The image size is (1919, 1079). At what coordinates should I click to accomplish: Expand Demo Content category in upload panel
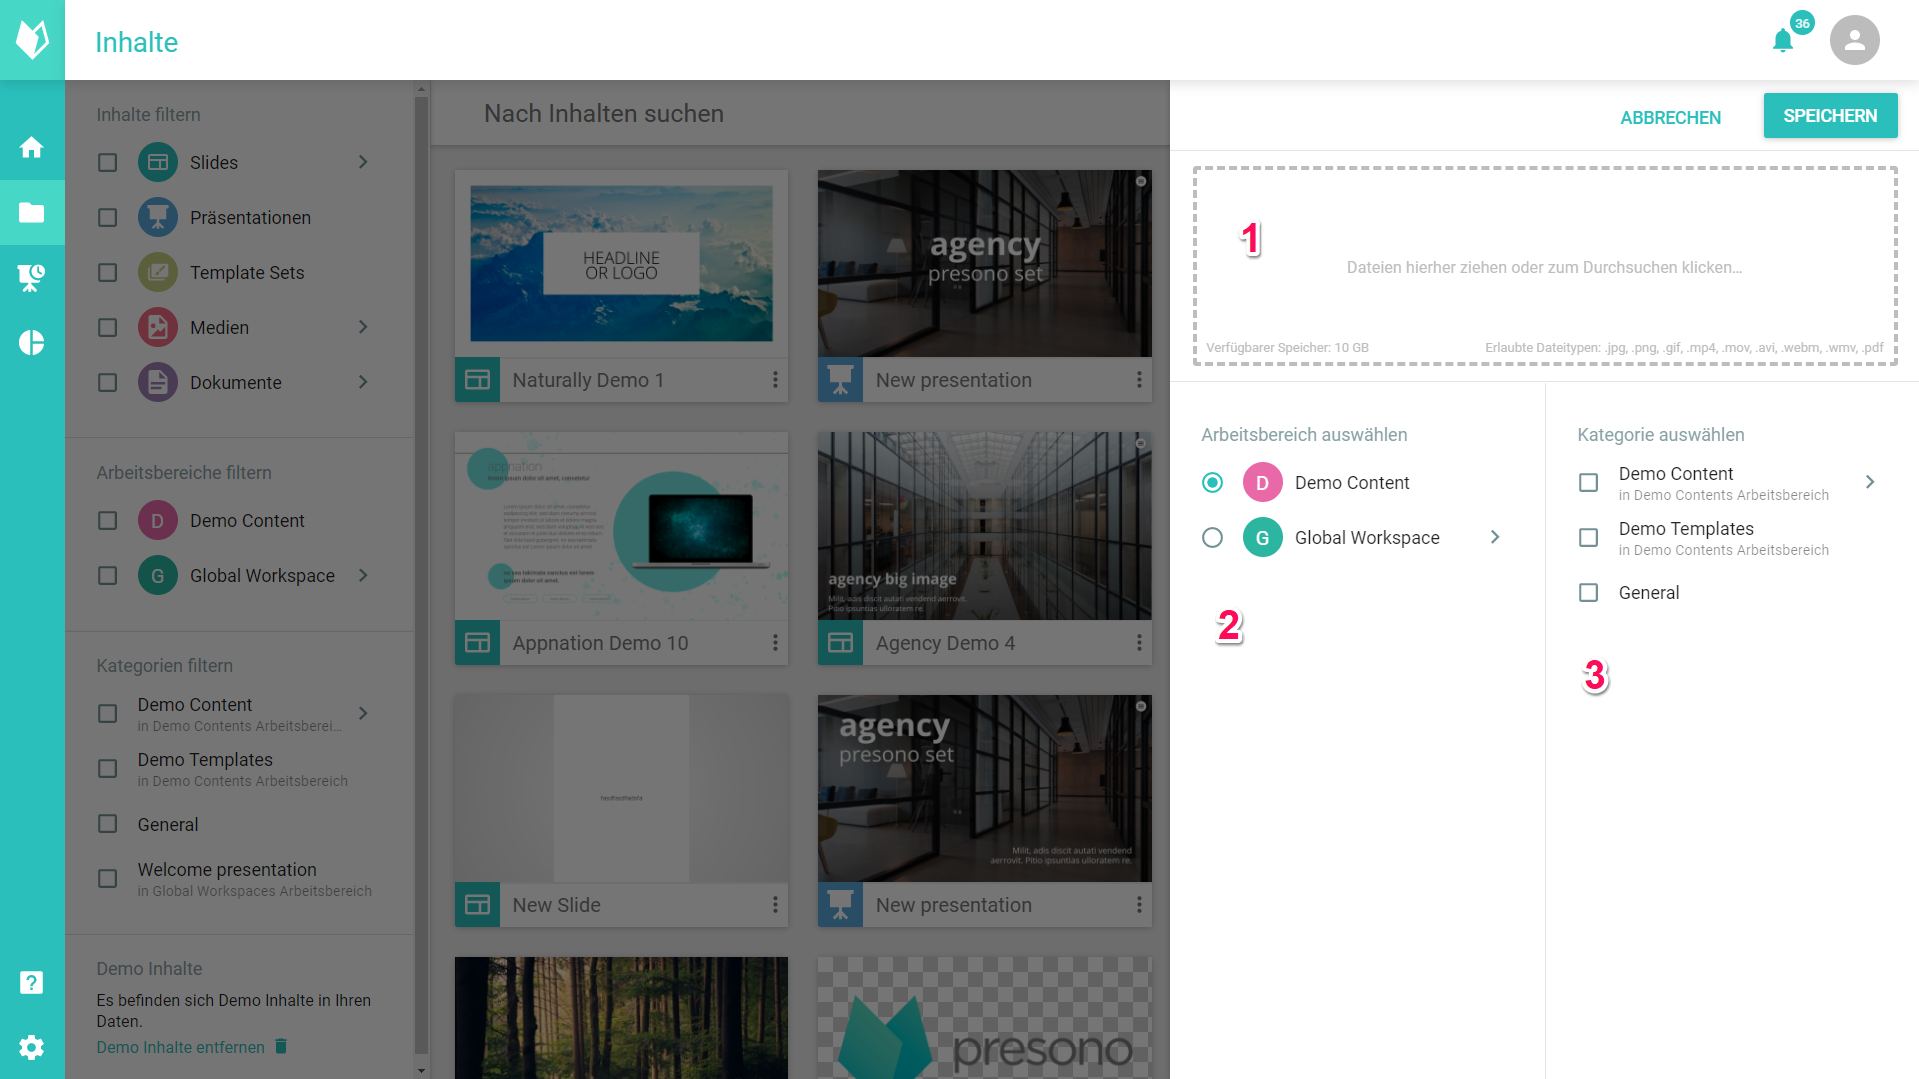(1870, 482)
